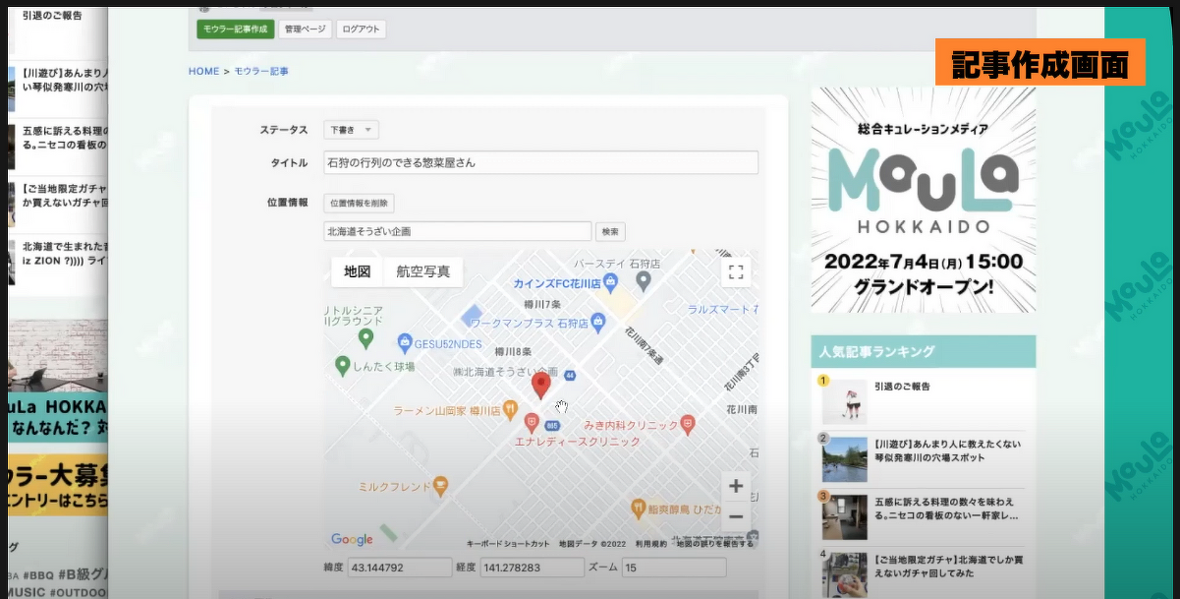Select the エナレディースクリニック hospital marker
Image resolution: width=1180 pixels, height=599 pixels.
(x=531, y=424)
